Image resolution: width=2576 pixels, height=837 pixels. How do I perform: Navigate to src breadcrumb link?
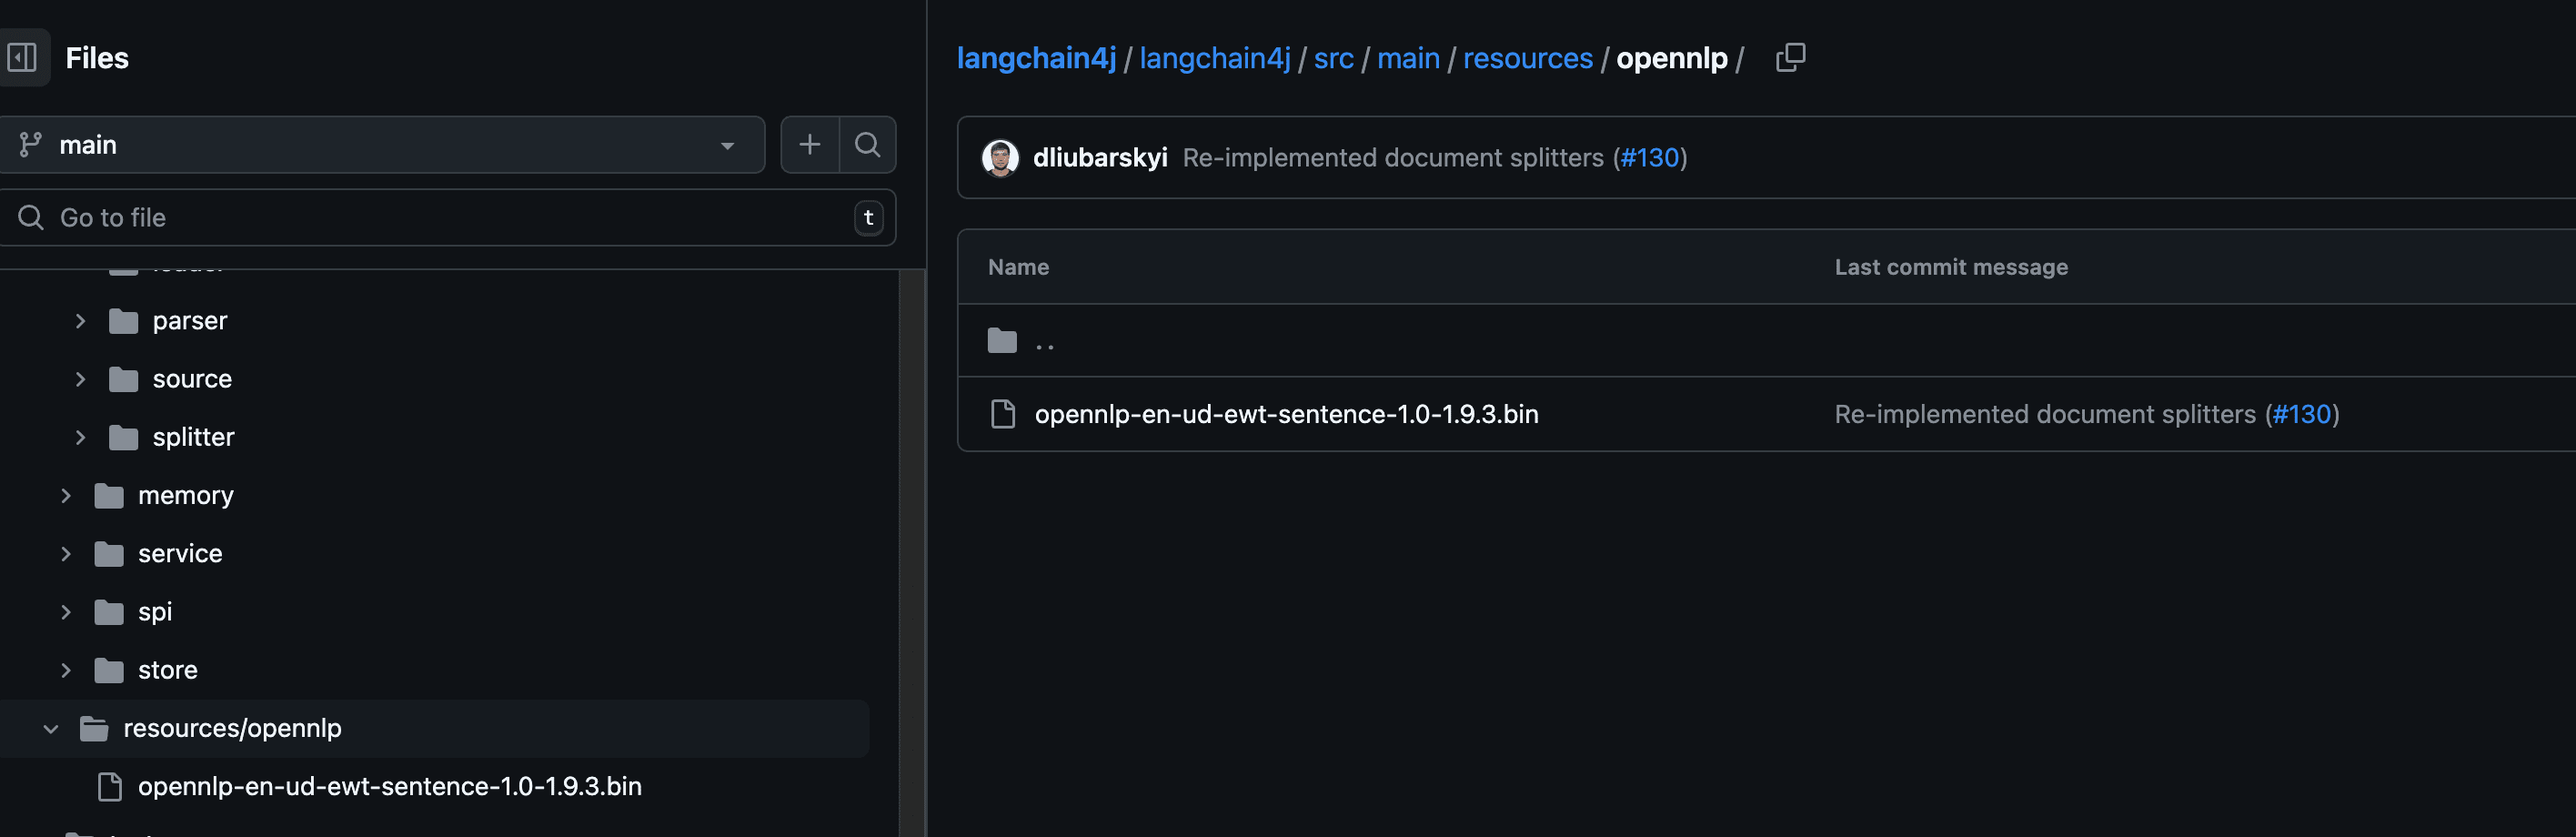click(x=1333, y=58)
